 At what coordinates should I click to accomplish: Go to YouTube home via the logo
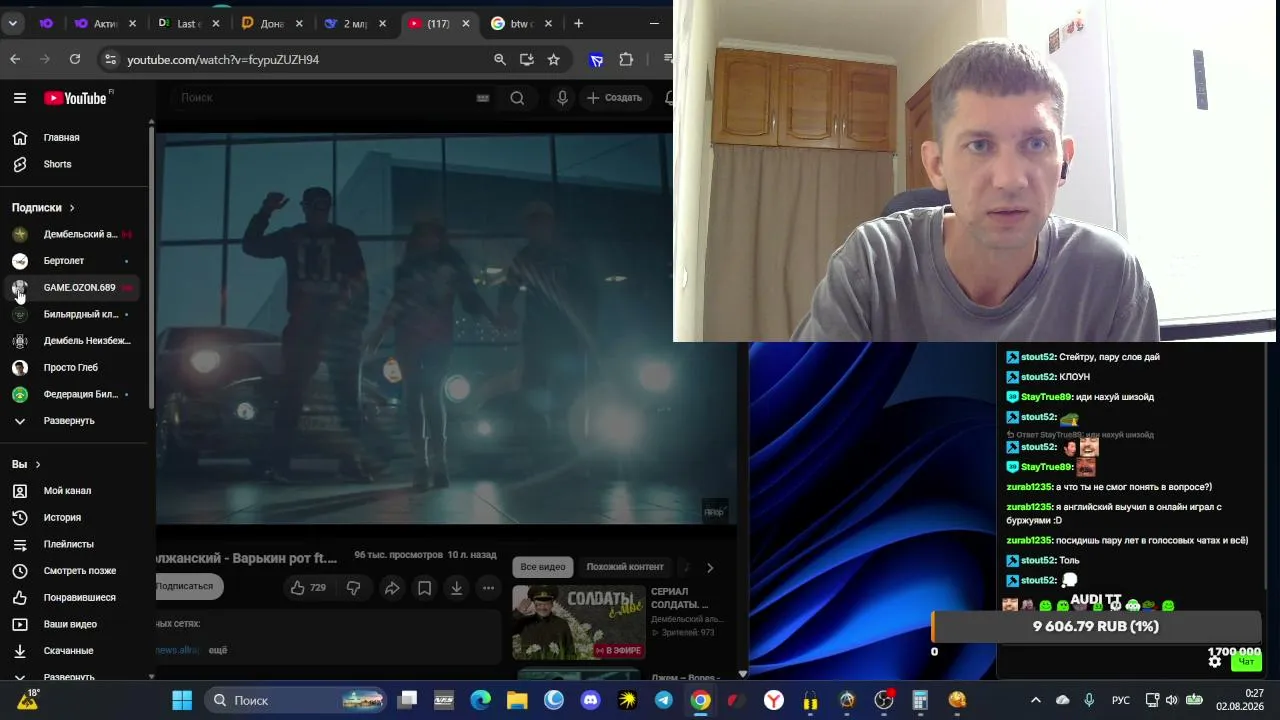(x=75, y=98)
